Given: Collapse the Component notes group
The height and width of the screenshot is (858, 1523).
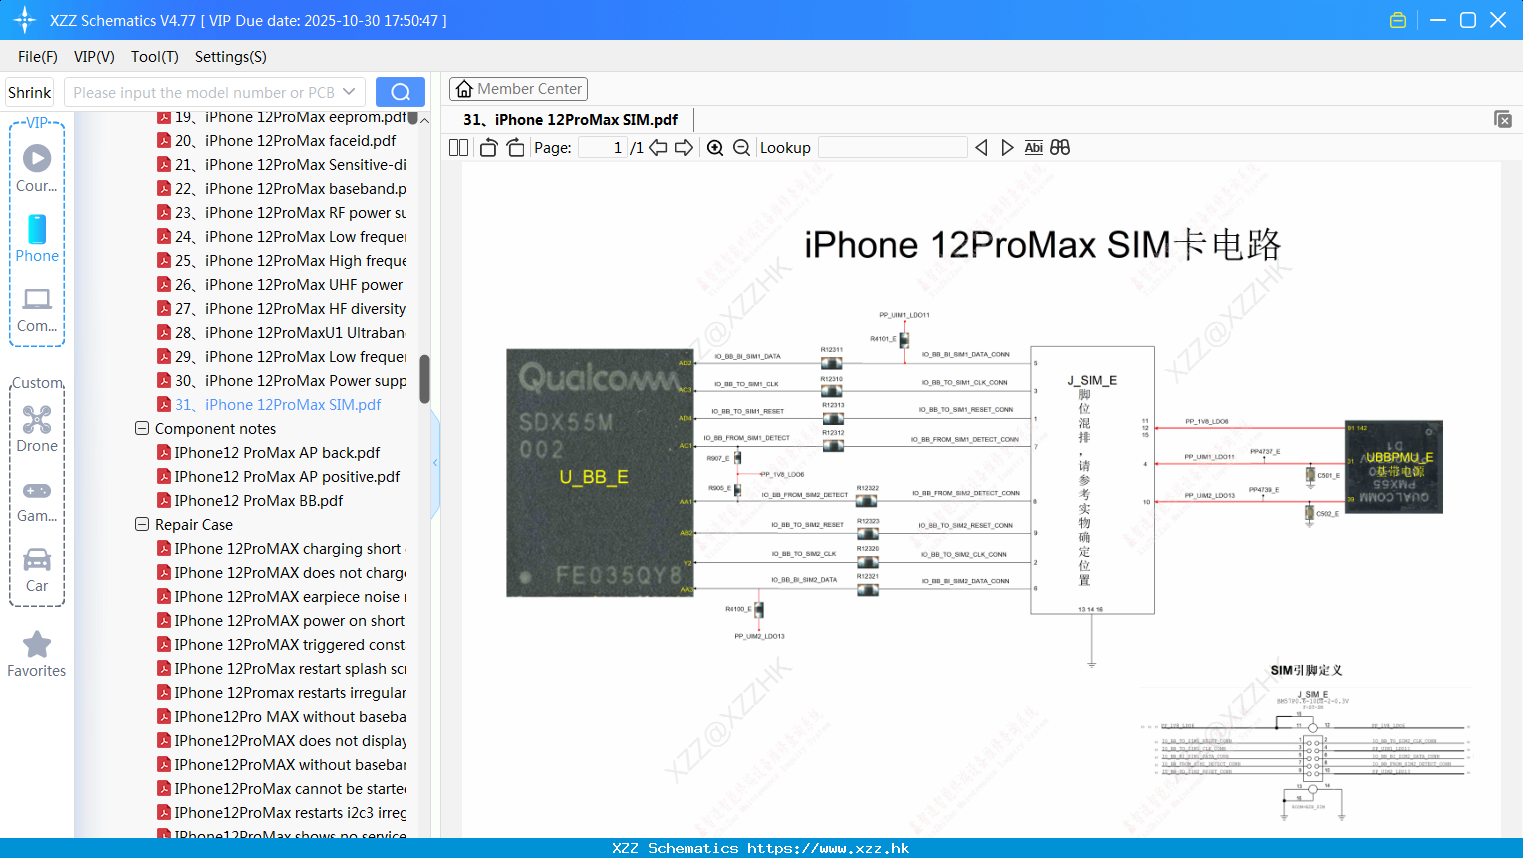Looking at the screenshot, I should (142, 428).
